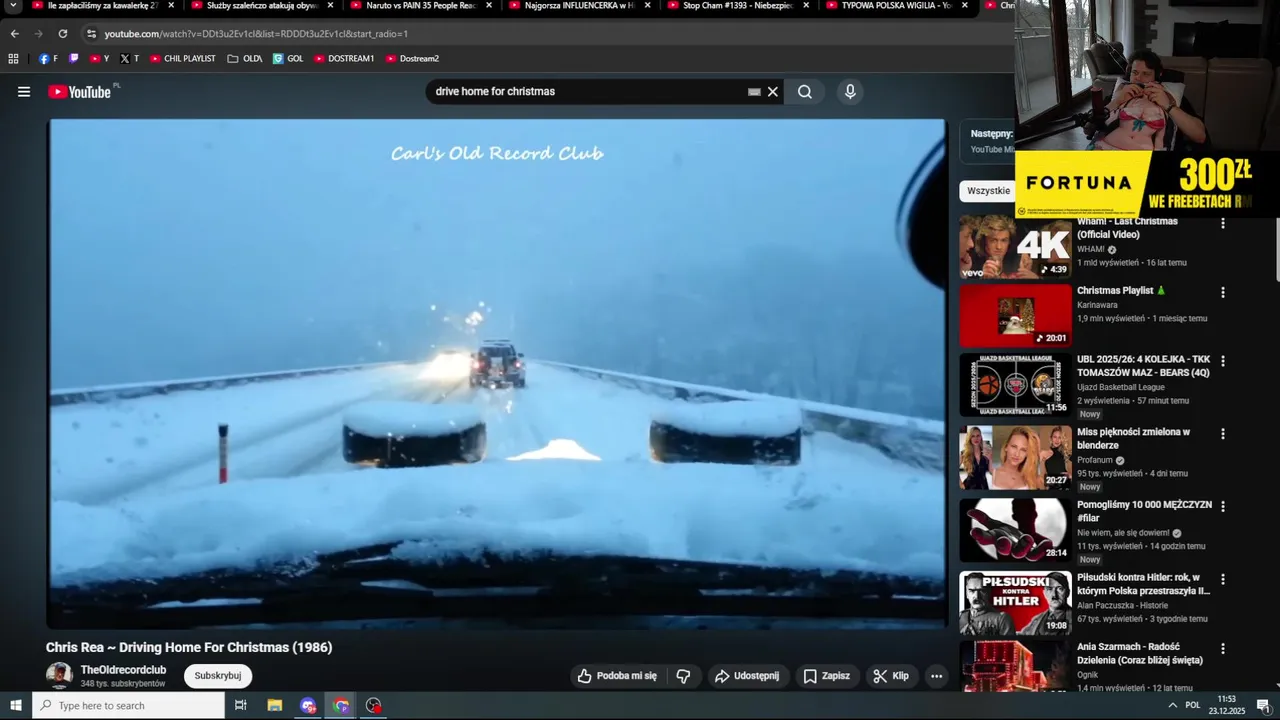Open options menu for Miss piękności video
1280x720 pixels.
[x=1222, y=434]
